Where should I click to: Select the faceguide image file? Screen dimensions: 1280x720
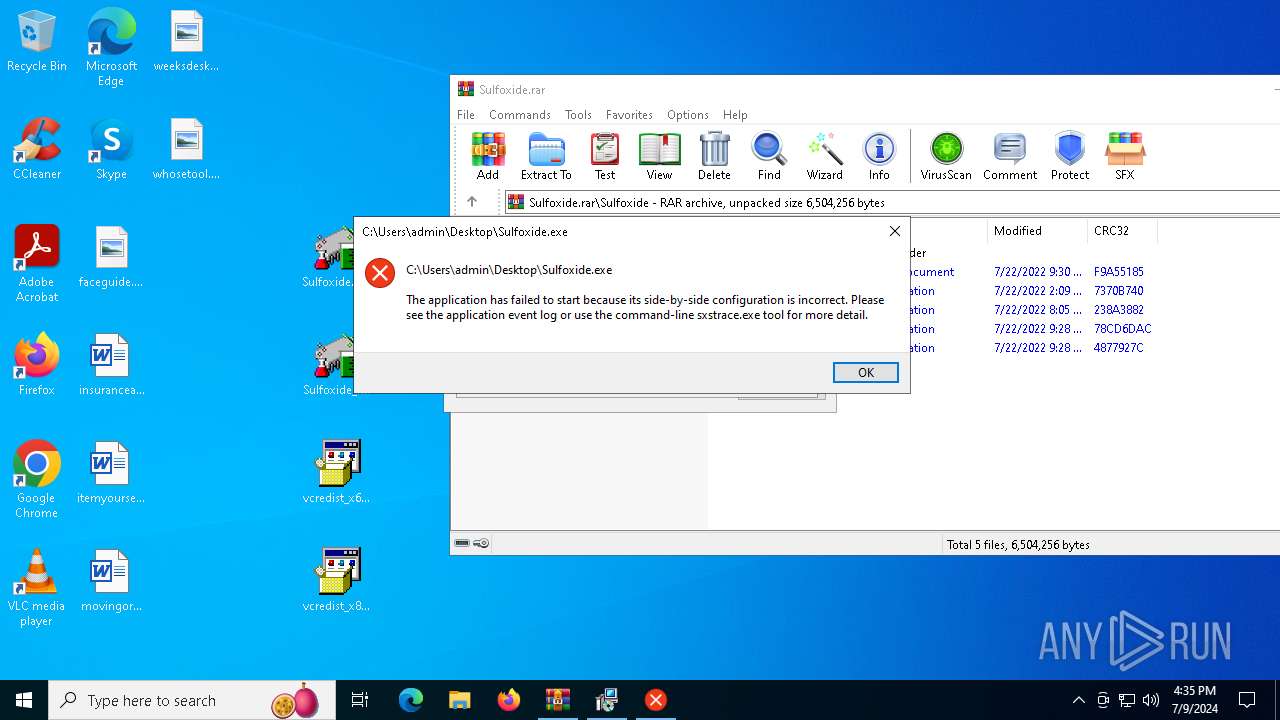[111, 257]
